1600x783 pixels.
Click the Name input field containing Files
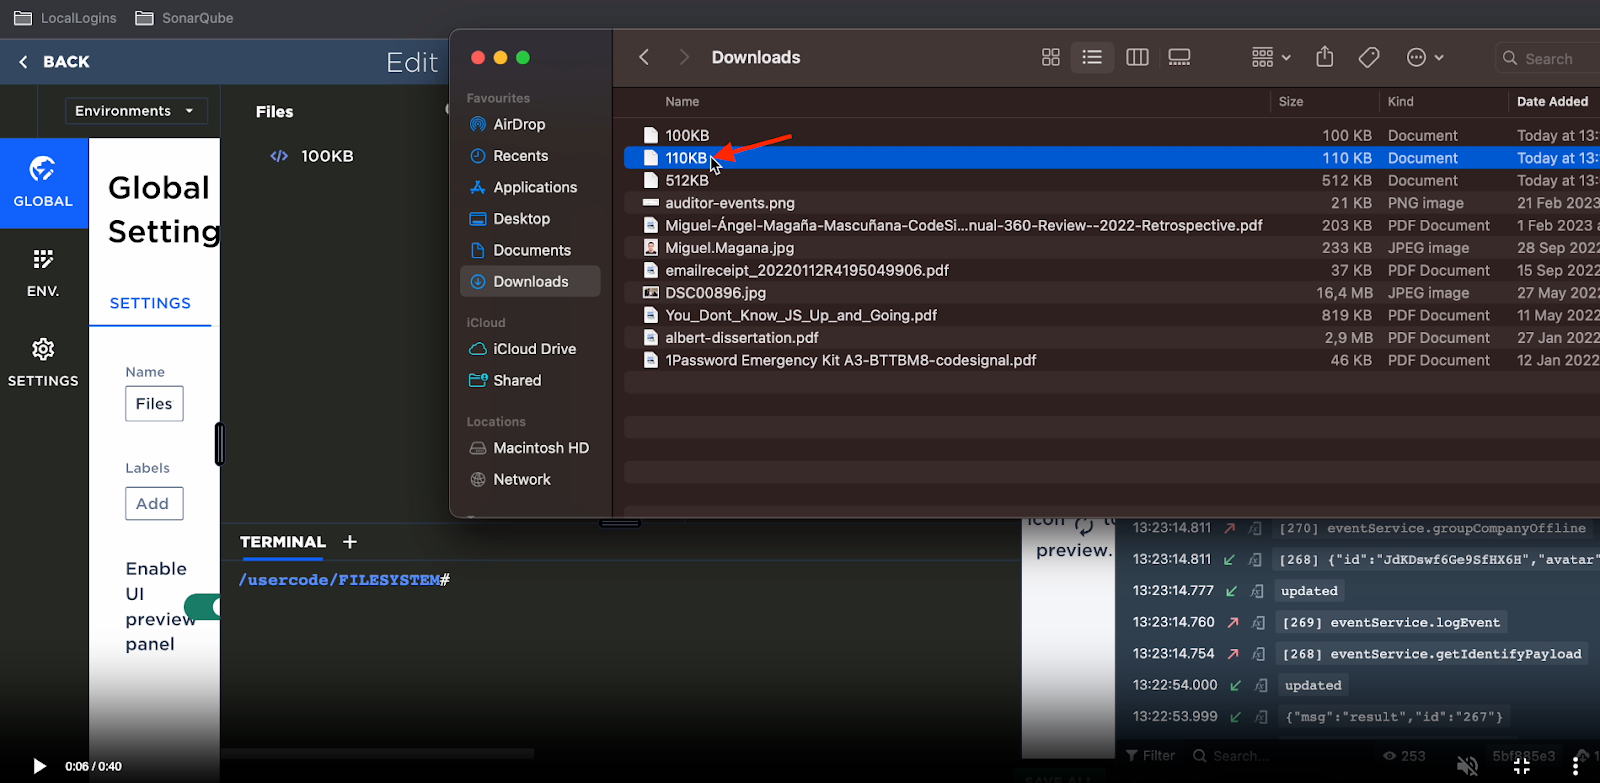[x=154, y=404]
